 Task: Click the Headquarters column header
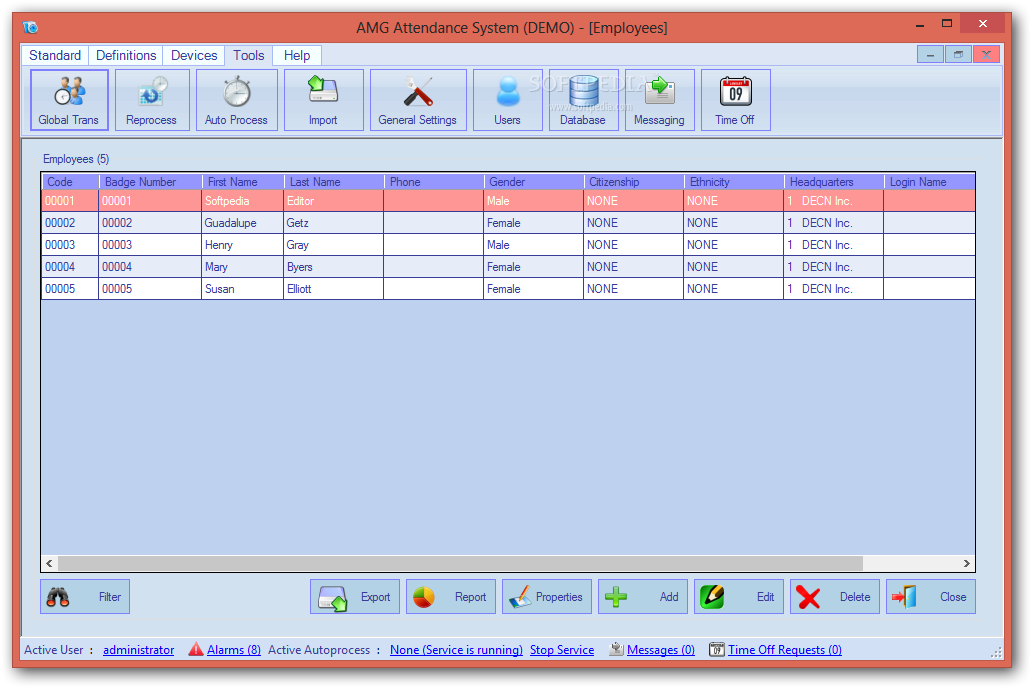pos(835,182)
